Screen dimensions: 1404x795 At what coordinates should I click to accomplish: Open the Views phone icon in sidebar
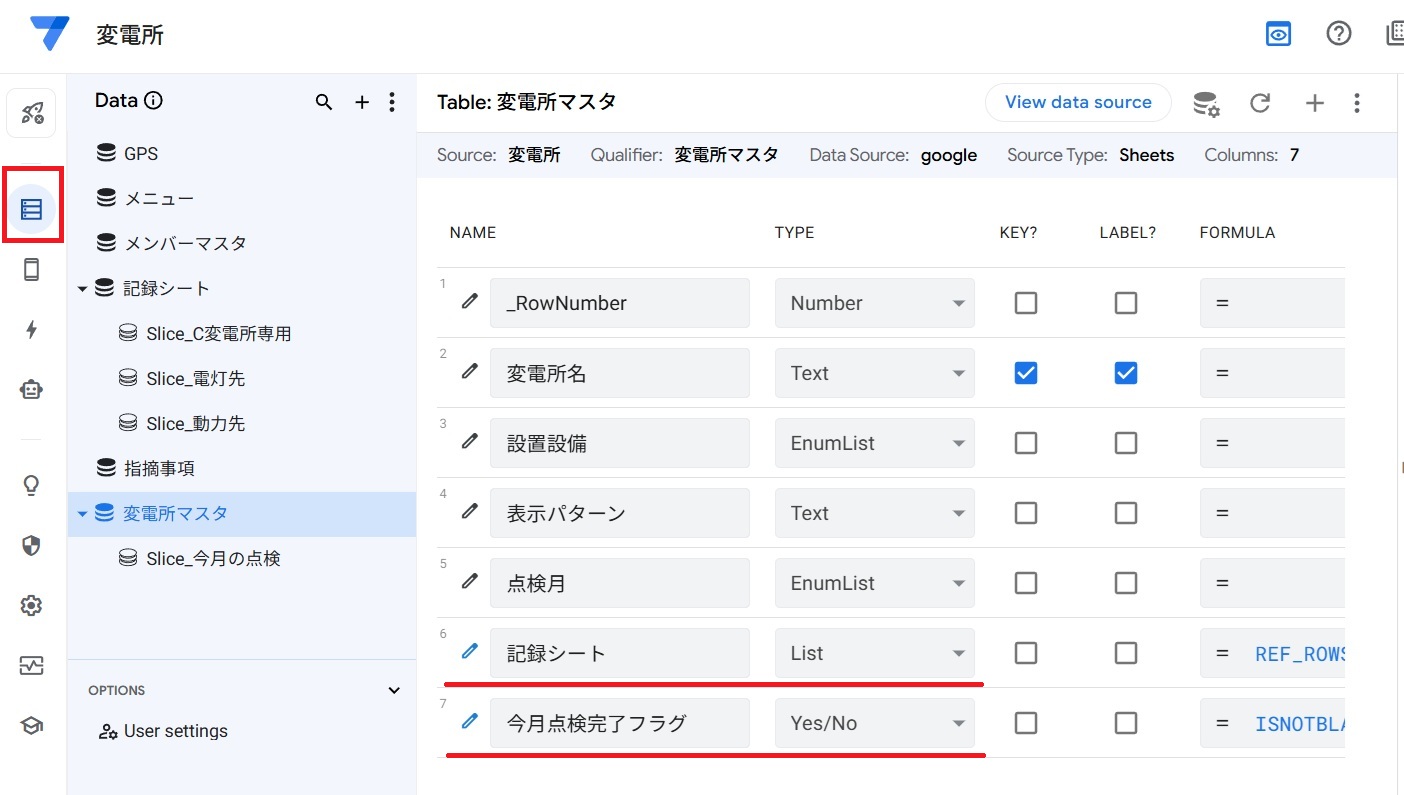click(32, 269)
